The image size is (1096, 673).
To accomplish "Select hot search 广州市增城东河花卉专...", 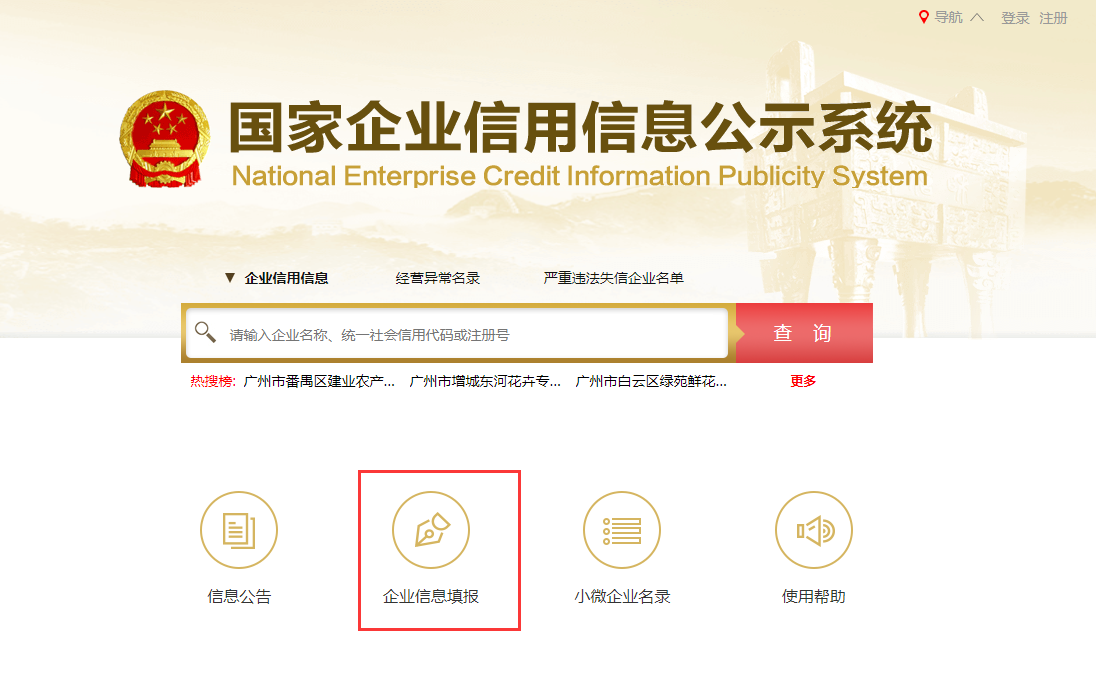I will pos(485,381).
